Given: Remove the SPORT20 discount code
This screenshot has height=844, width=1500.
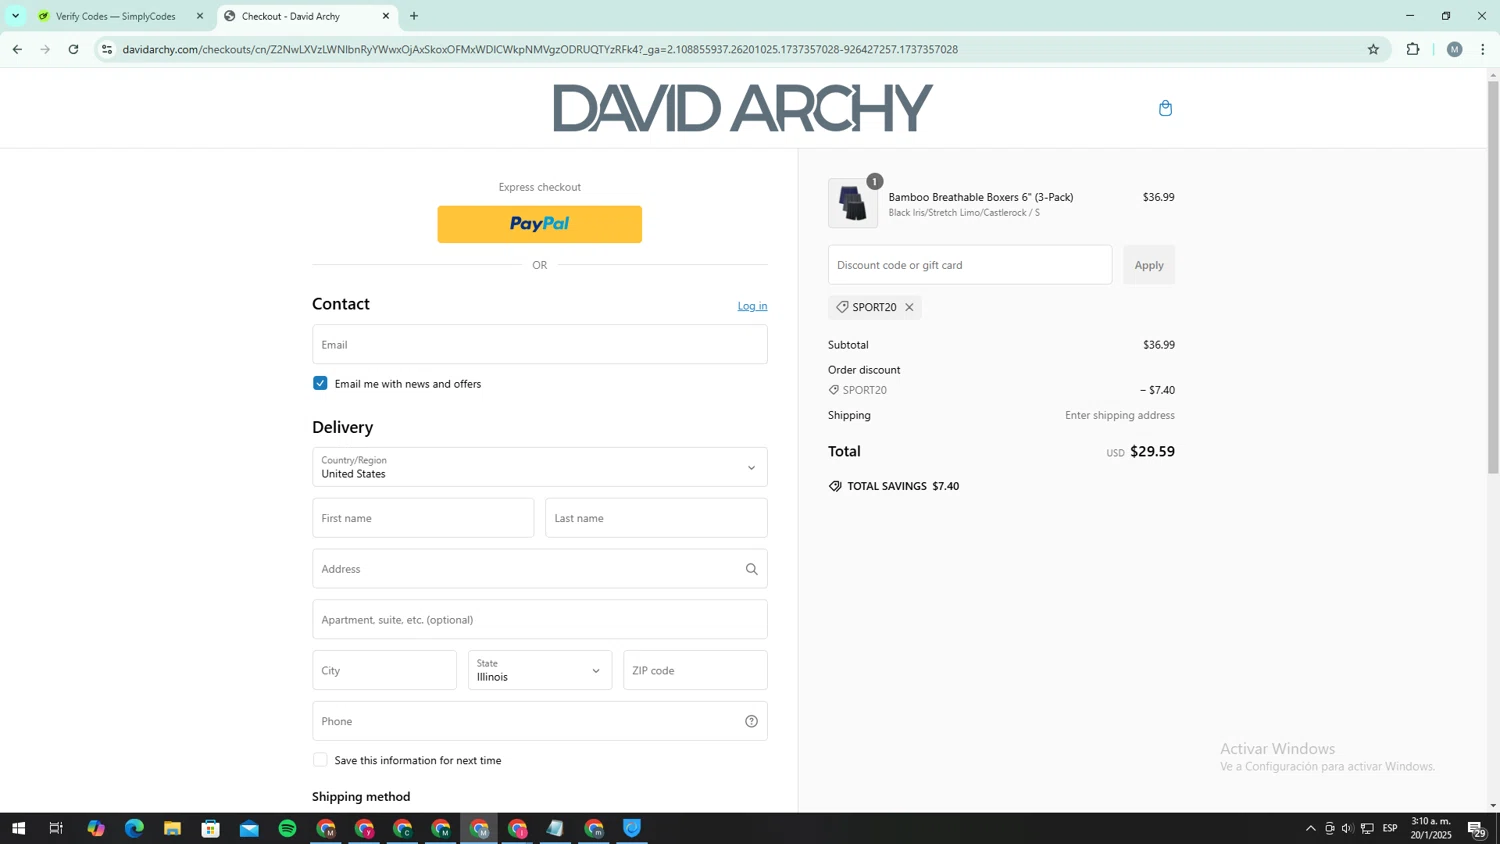Looking at the screenshot, I should click(909, 307).
